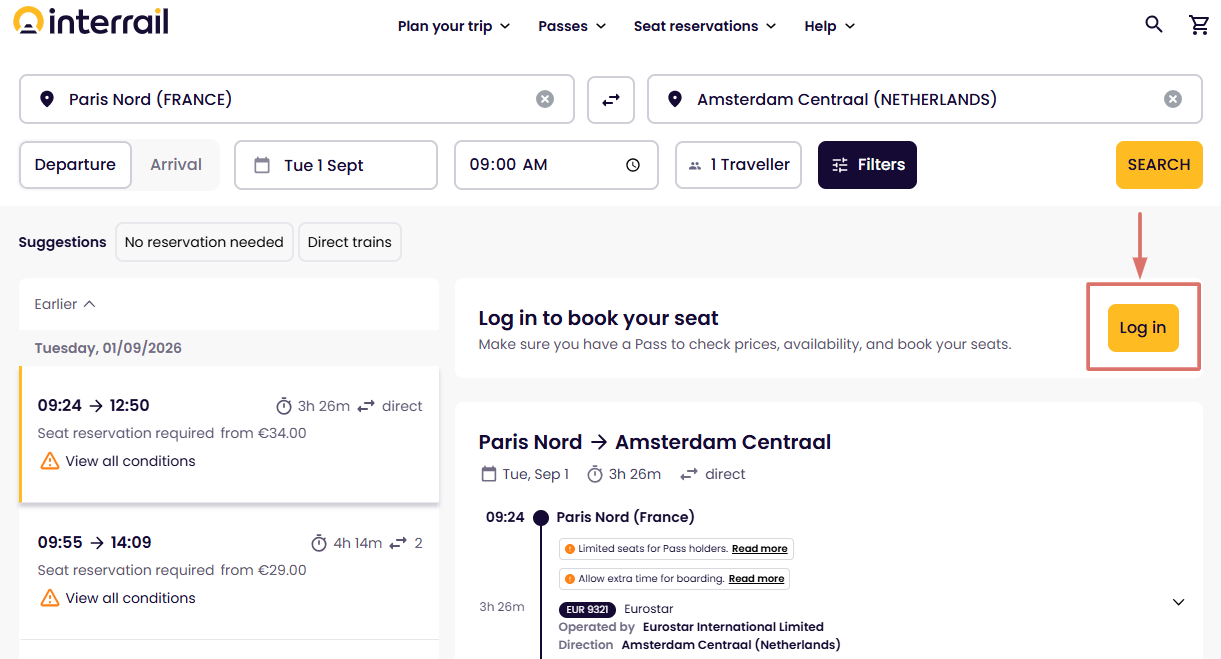Click the calendar icon beside Tue 1 Sept
The height and width of the screenshot is (659, 1221).
[262, 165]
